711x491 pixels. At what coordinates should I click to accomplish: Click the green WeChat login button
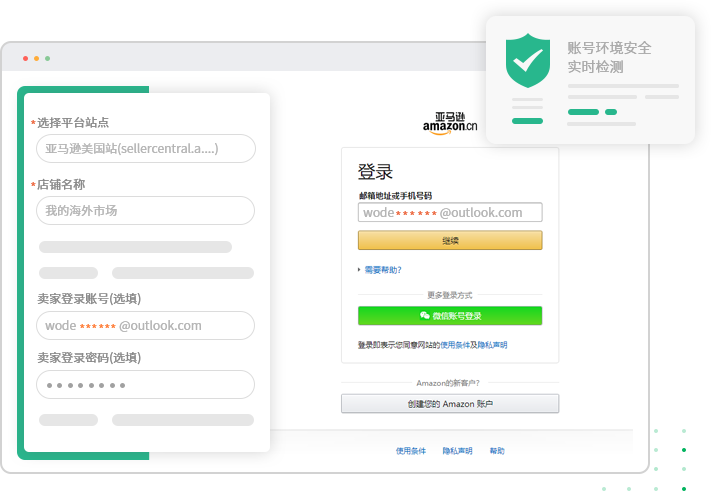pos(450,316)
